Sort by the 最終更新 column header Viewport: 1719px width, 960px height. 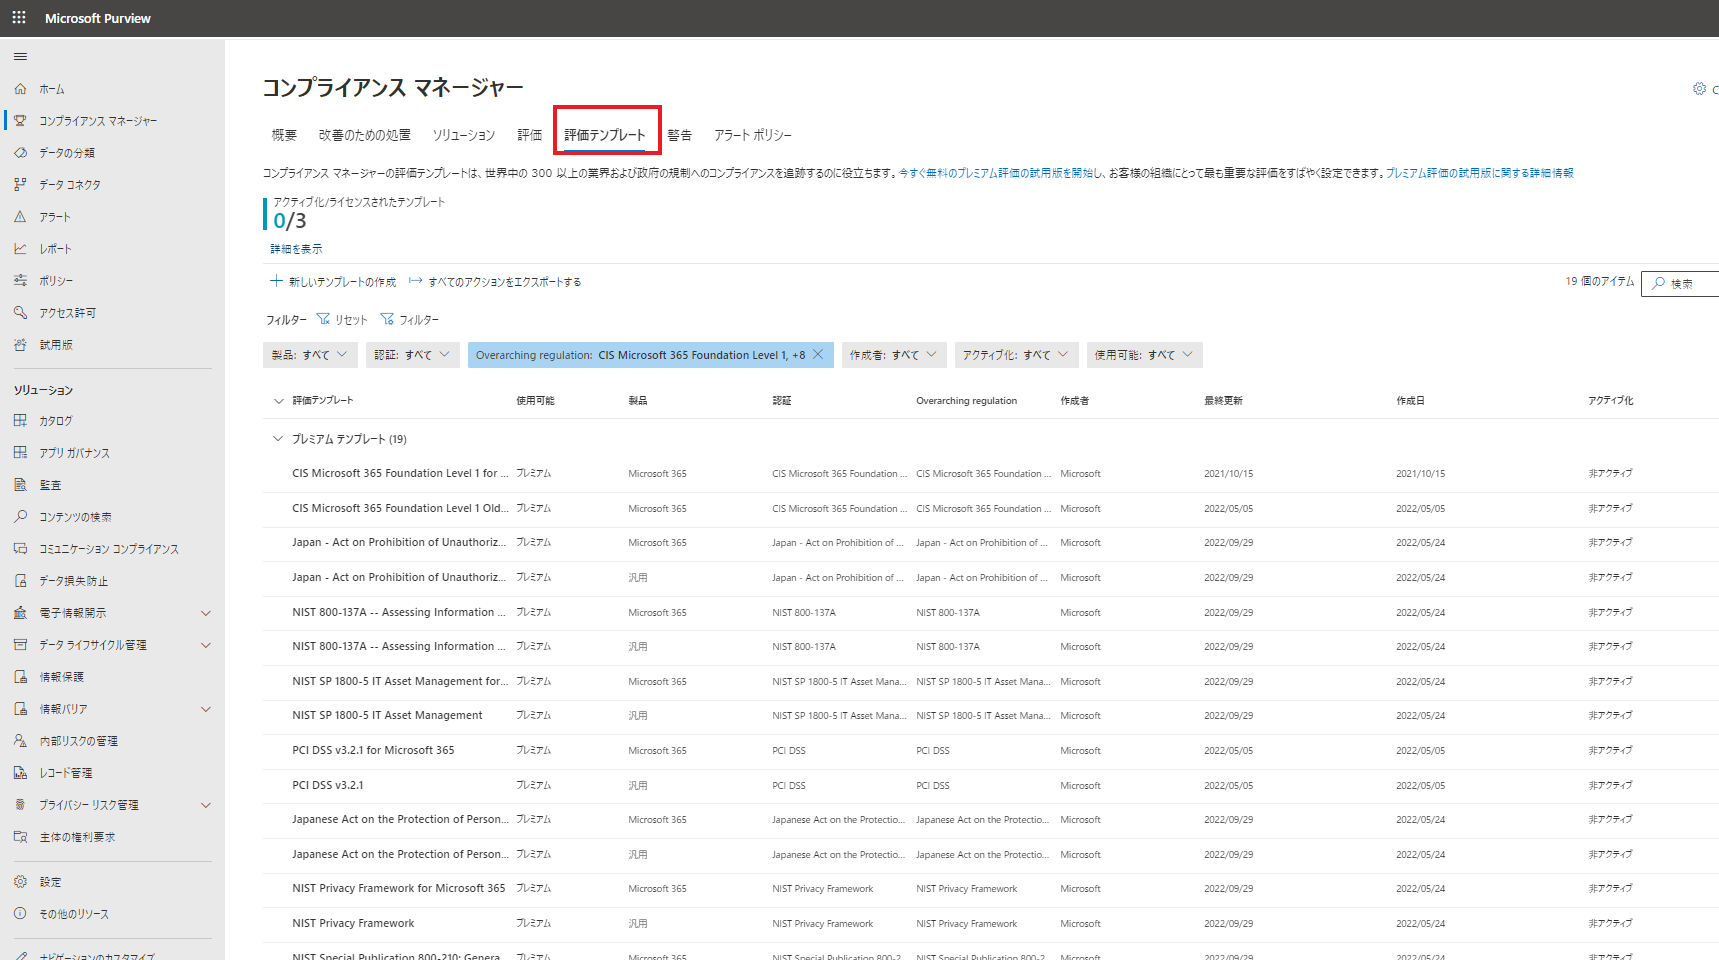[x=1223, y=401]
